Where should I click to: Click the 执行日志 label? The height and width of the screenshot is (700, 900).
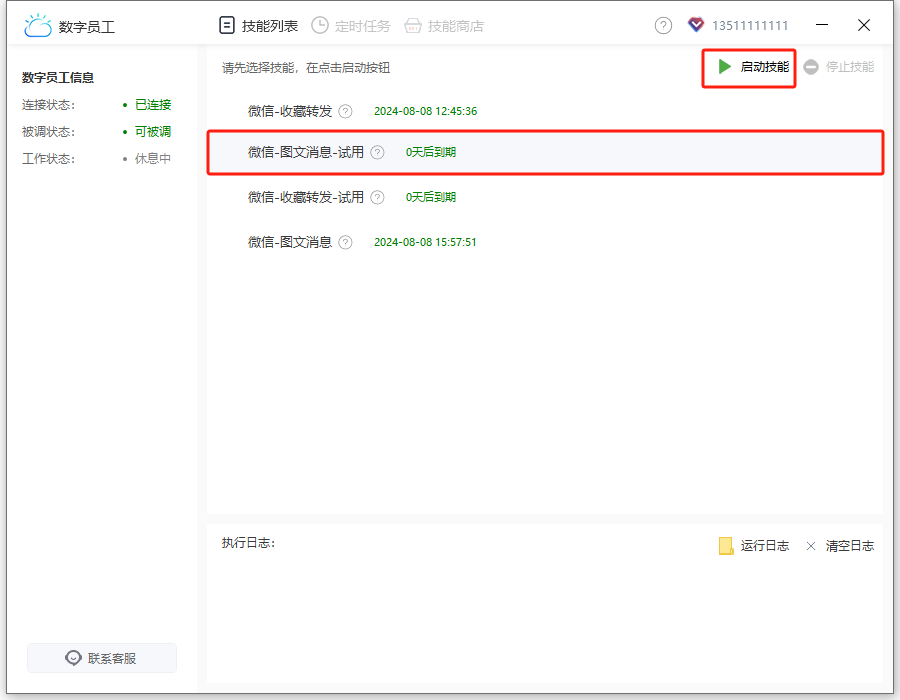pyautogui.click(x=249, y=543)
